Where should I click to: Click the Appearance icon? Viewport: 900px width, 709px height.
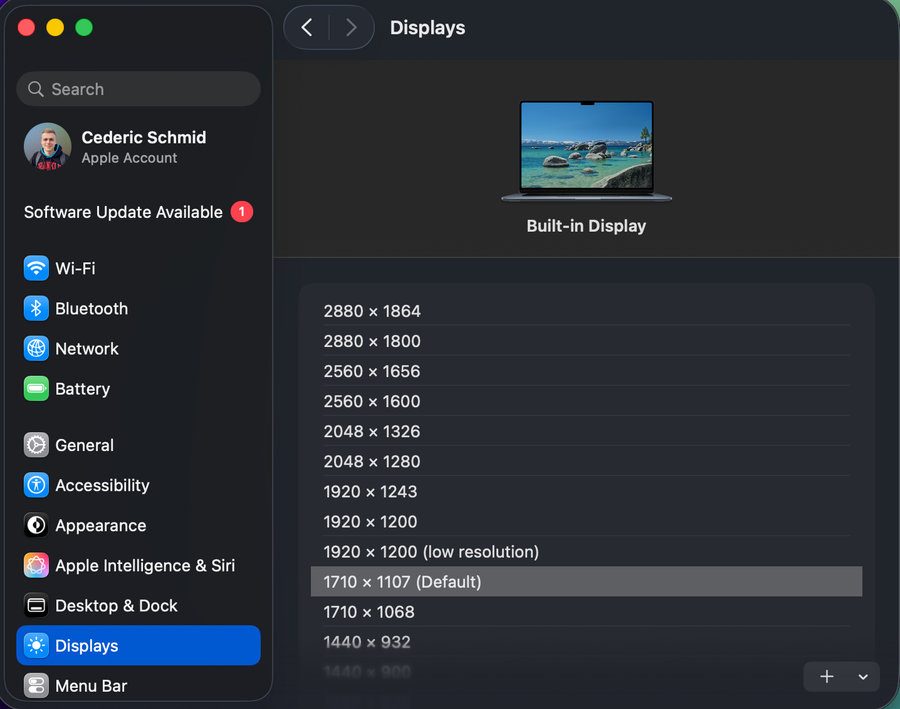36,525
